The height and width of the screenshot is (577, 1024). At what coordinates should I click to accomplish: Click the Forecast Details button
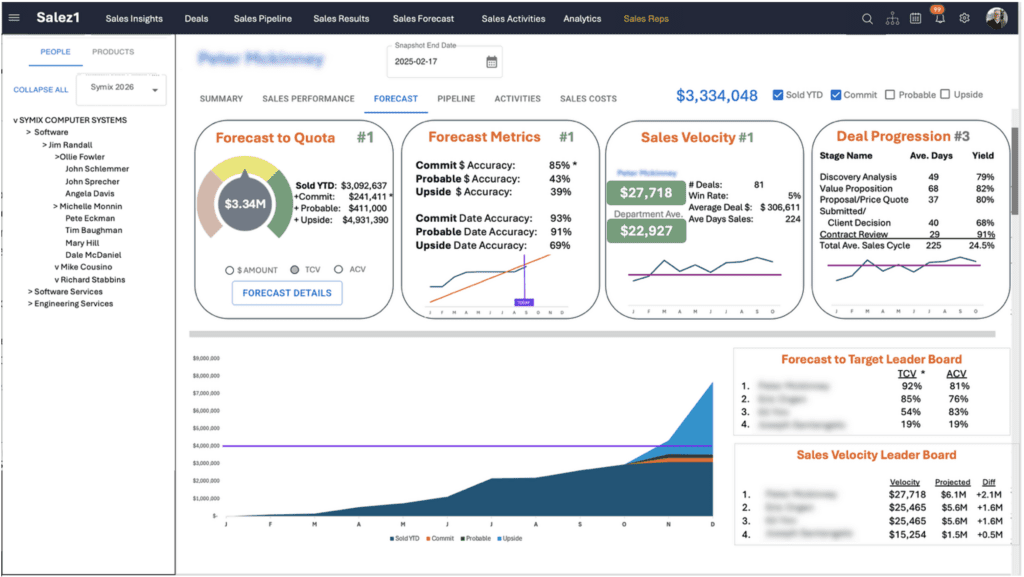(287, 293)
